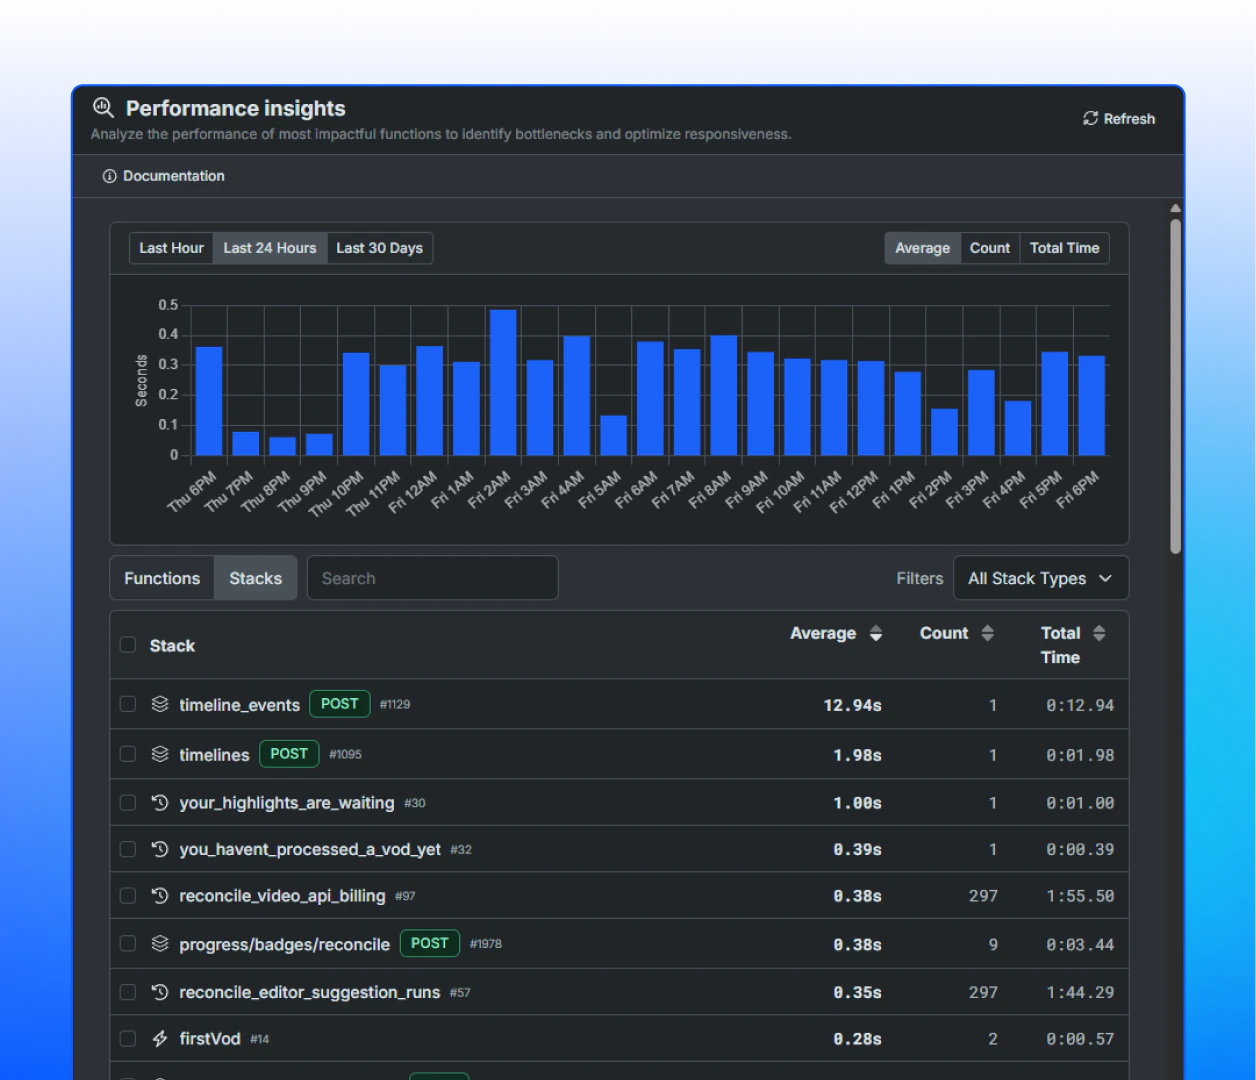Open the firstVod stack
Image resolution: width=1256 pixels, height=1080 pixels.
coord(210,1039)
